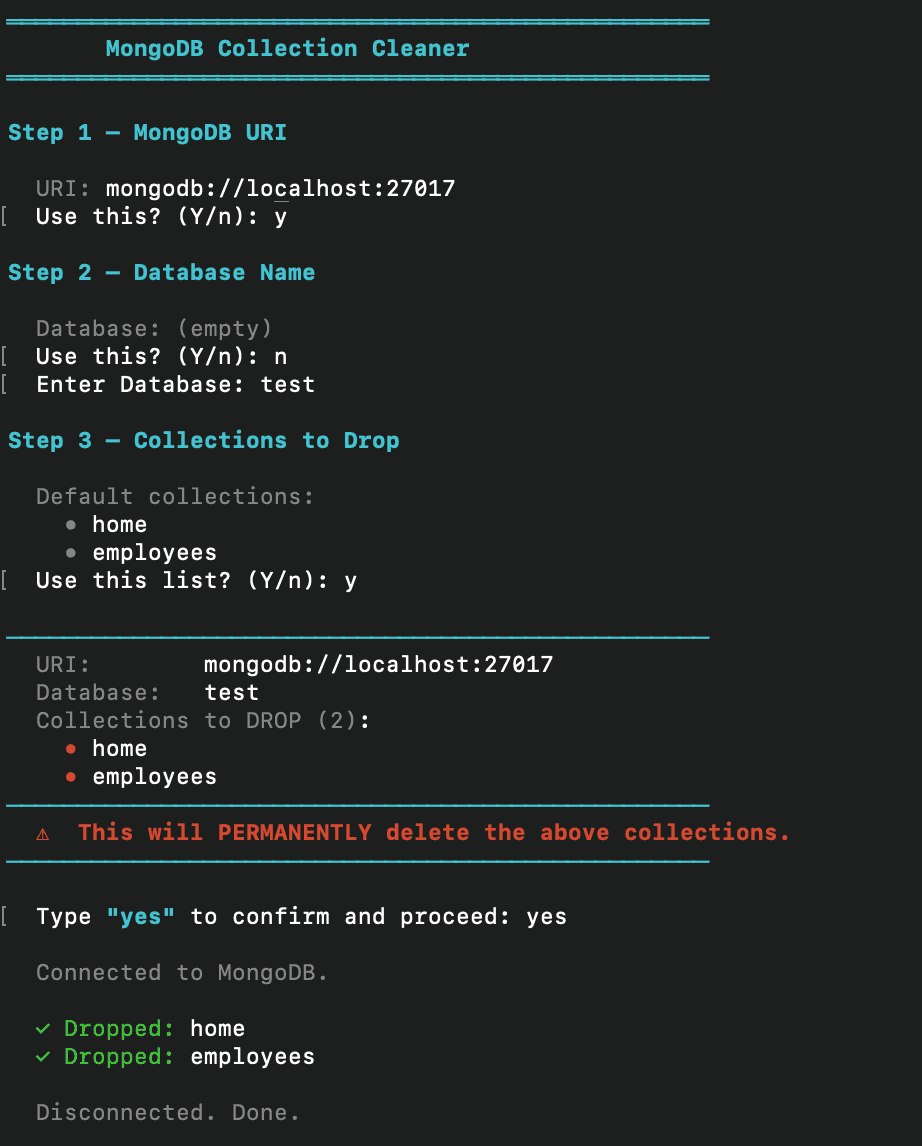922x1146 pixels.
Task: Click the green checkmark beside Dropped: employees
Action: (43, 1057)
